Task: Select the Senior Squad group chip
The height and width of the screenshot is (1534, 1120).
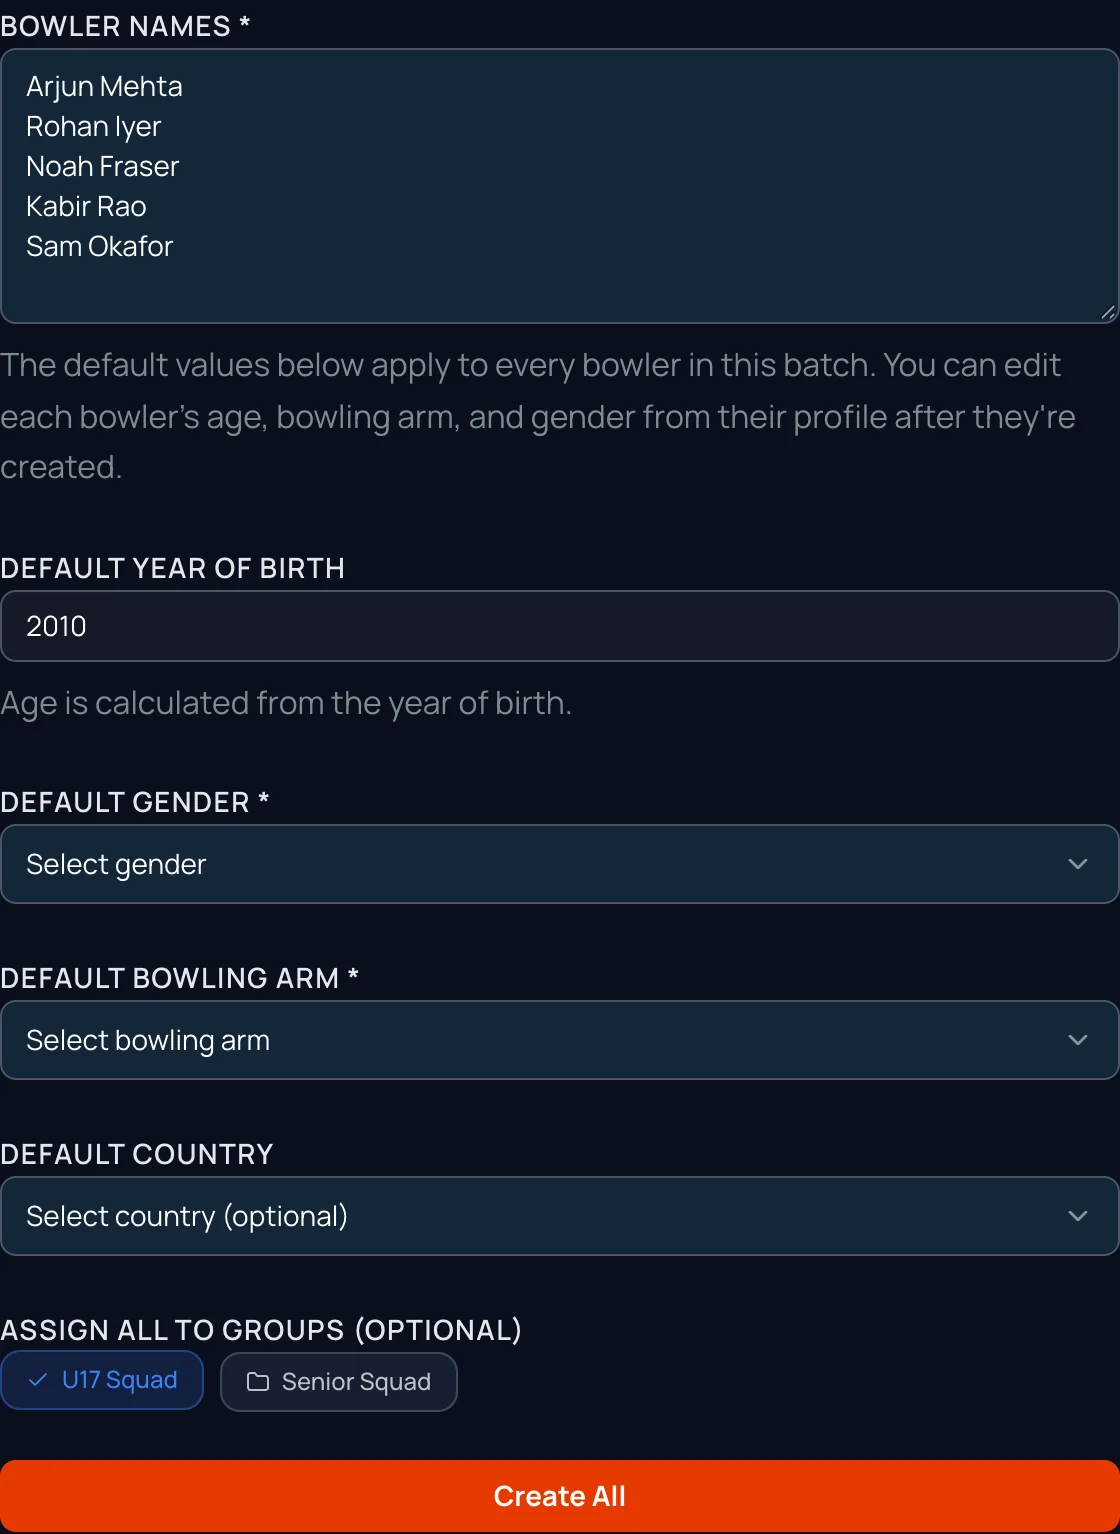Action: tap(339, 1382)
